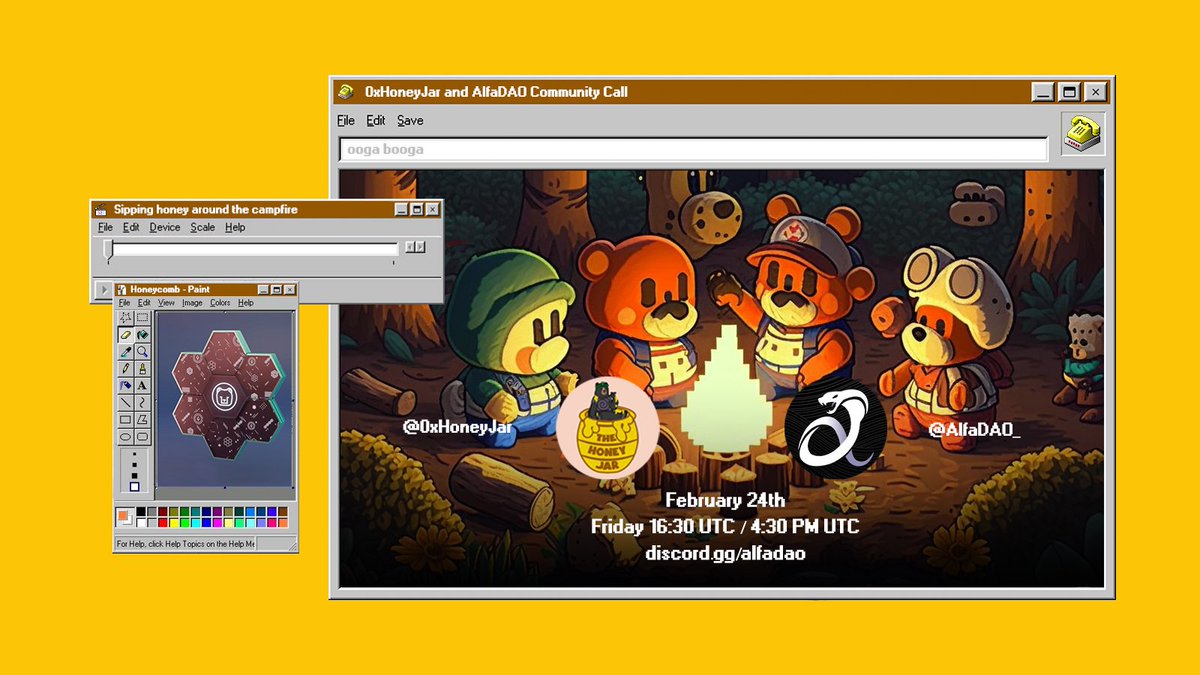Click the @0xHoneyJar handle text
Image resolution: width=1200 pixels, height=675 pixels.
click(457, 427)
